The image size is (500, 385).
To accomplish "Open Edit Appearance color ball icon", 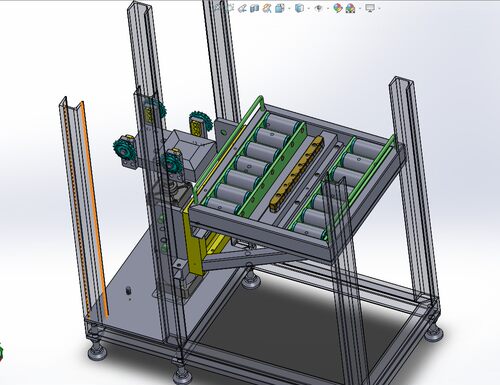I will point(338,8).
